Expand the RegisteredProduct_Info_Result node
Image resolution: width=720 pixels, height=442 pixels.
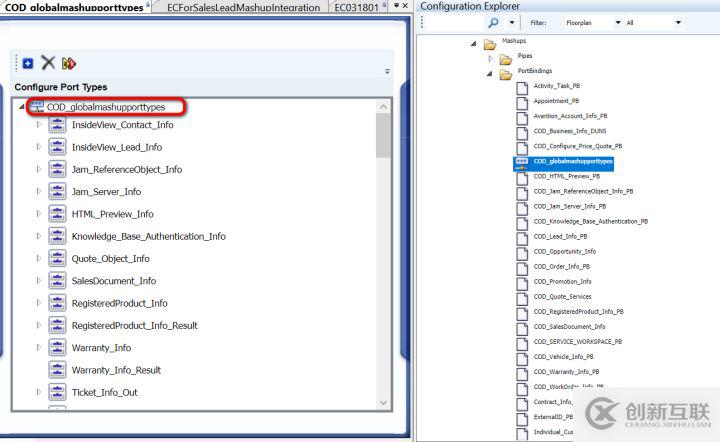39,325
